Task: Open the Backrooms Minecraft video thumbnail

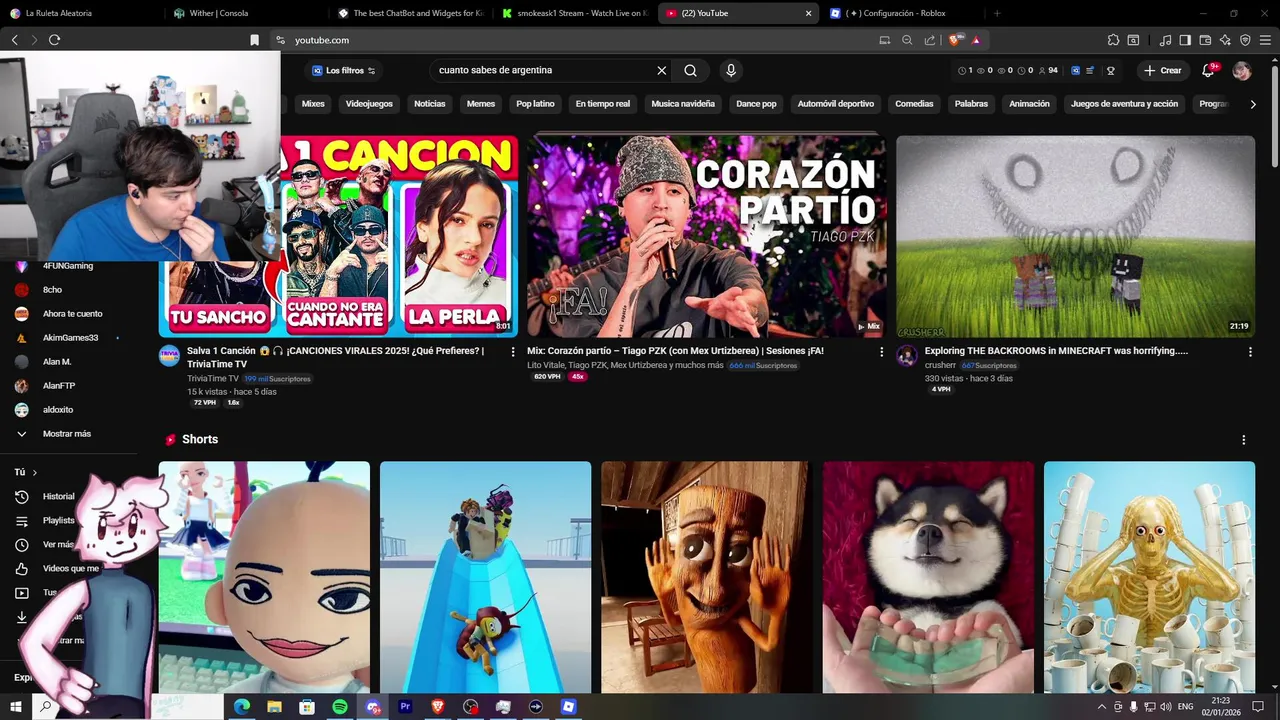Action: pos(1075,237)
